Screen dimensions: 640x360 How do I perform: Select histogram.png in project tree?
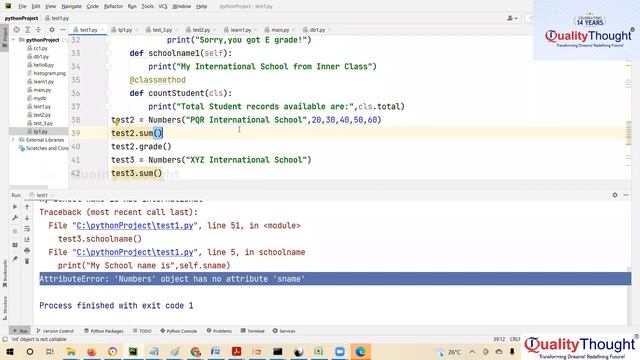tap(49, 73)
